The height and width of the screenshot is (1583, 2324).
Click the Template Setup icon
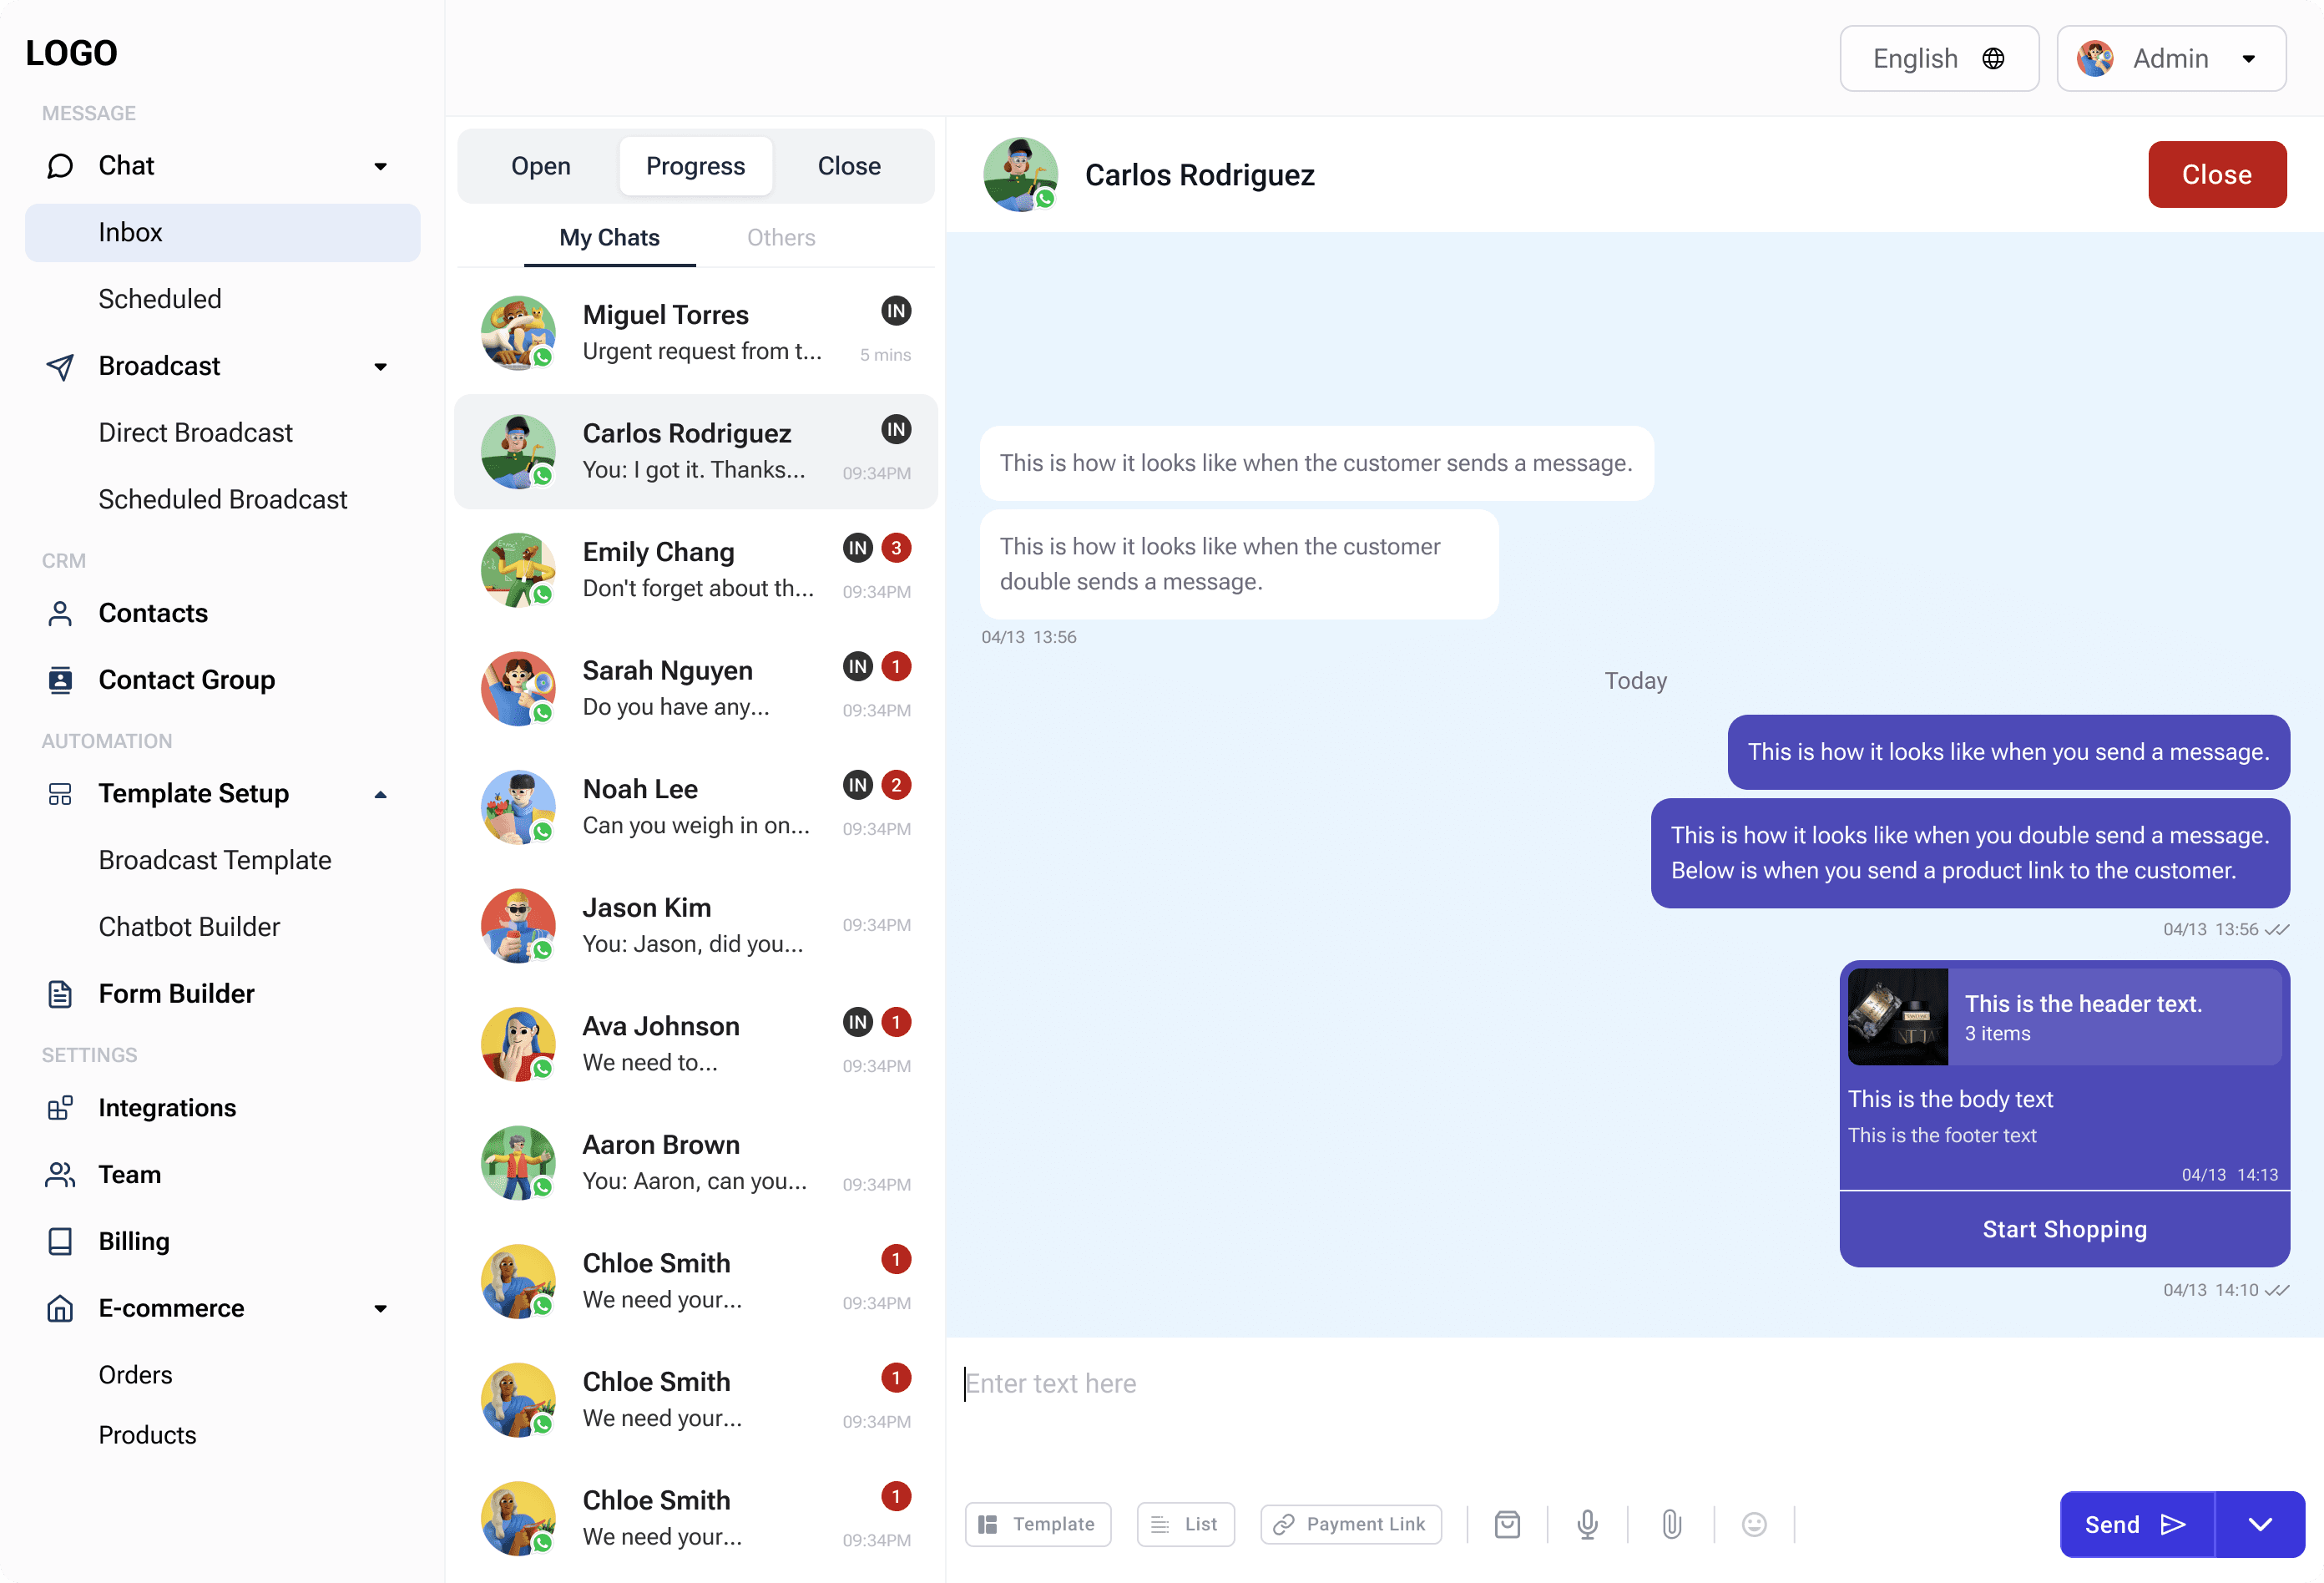coord(60,794)
